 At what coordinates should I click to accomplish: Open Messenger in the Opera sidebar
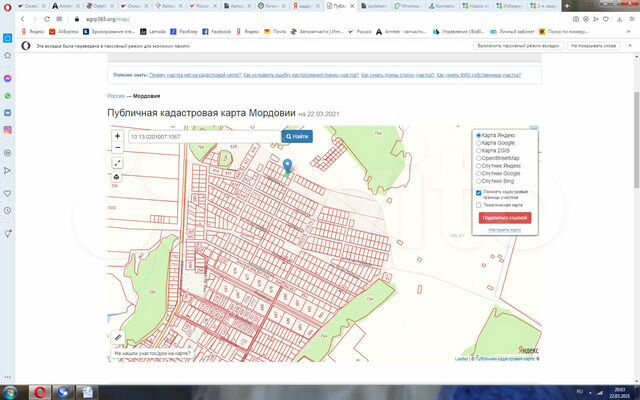tap(7, 78)
